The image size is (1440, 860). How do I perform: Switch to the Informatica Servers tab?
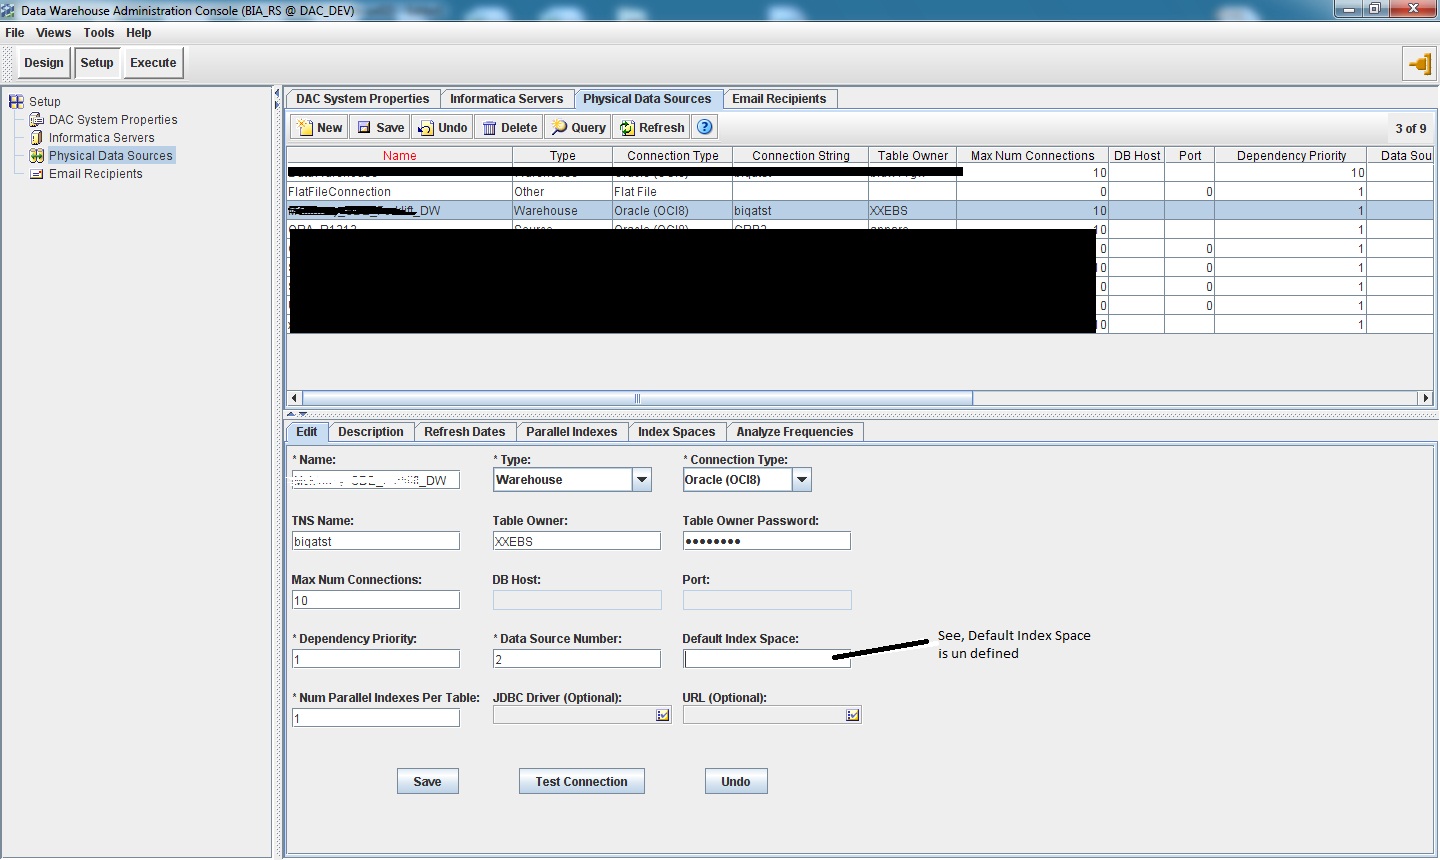[506, 99]
